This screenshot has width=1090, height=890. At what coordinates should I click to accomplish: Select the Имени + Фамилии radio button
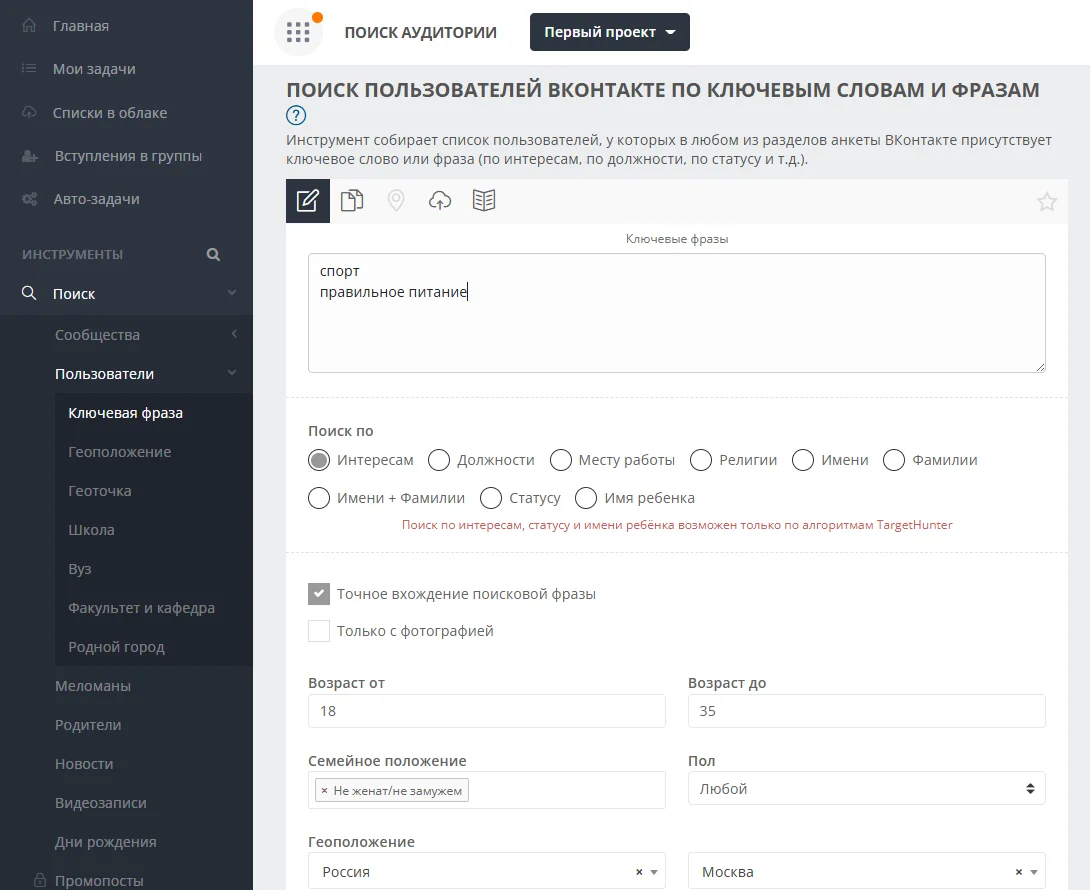319,498
